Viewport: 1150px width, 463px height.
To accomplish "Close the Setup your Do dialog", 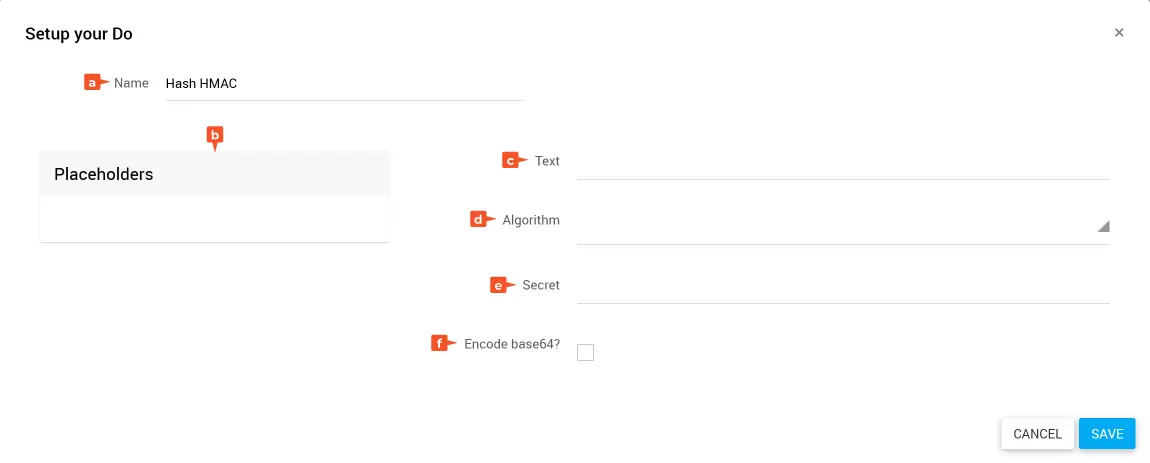I will [x=1119, y=33].
